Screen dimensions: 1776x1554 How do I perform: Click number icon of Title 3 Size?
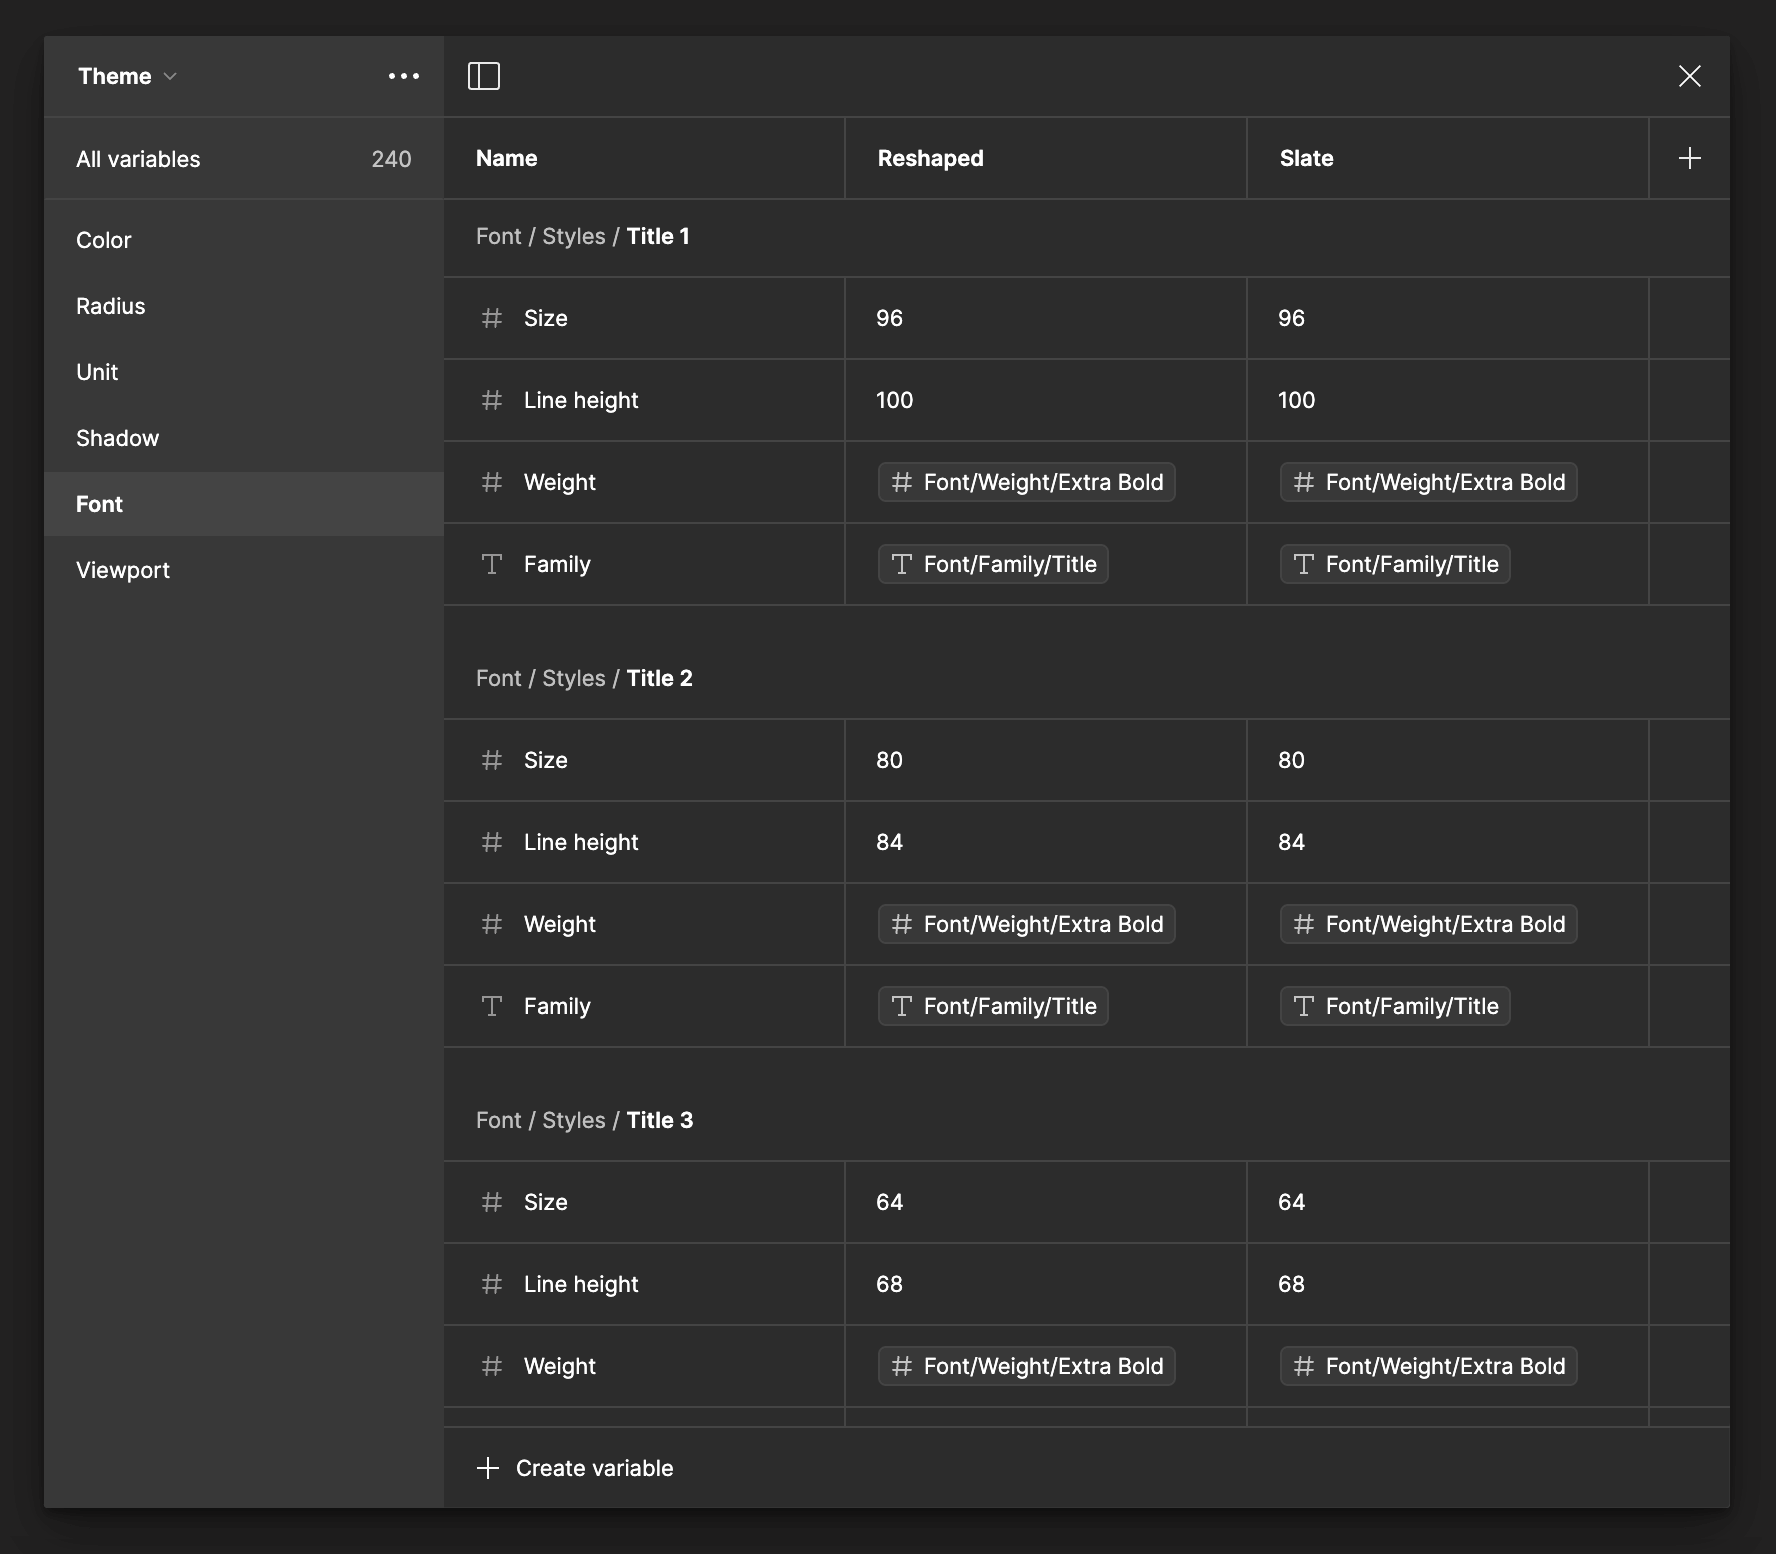492,1202
